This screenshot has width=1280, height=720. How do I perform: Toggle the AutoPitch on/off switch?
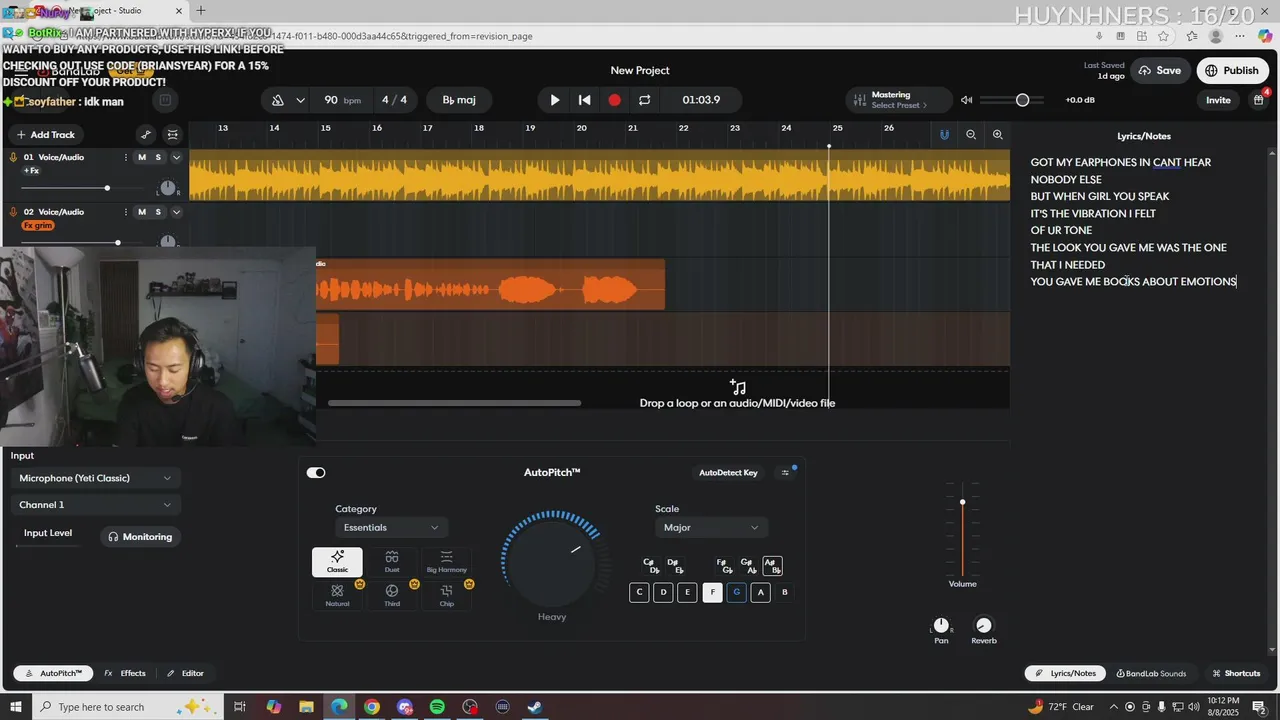[x=316, y=473]
